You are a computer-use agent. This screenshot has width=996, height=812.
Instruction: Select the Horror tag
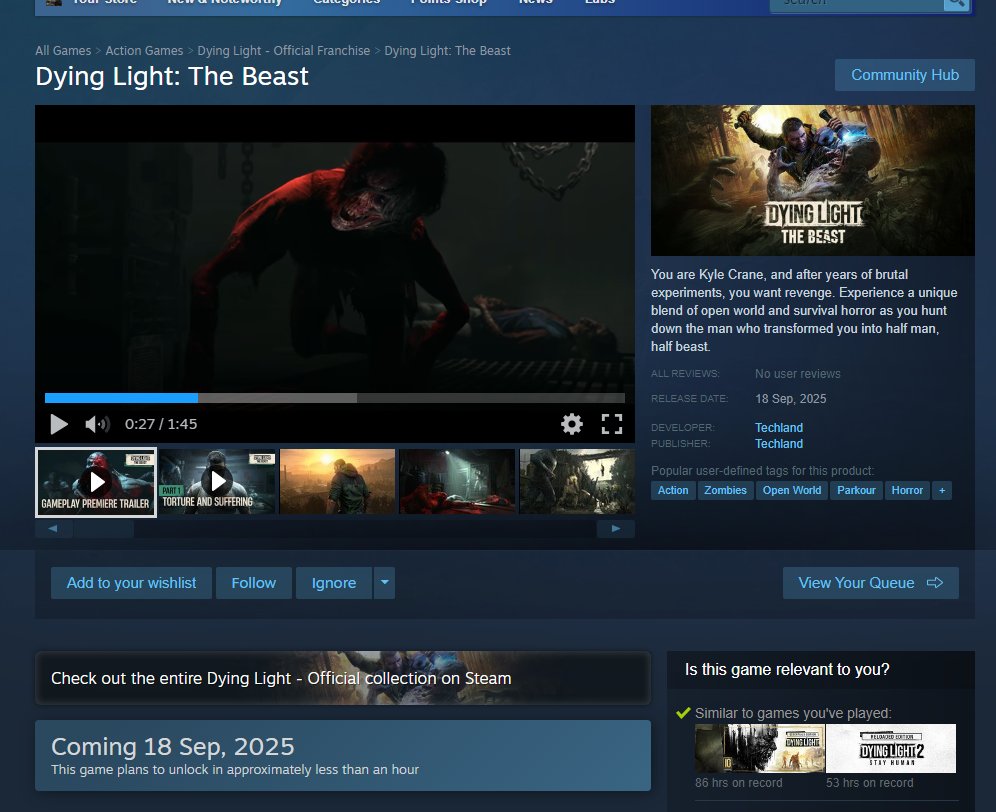pyautogui.click(x=907, y=491)
